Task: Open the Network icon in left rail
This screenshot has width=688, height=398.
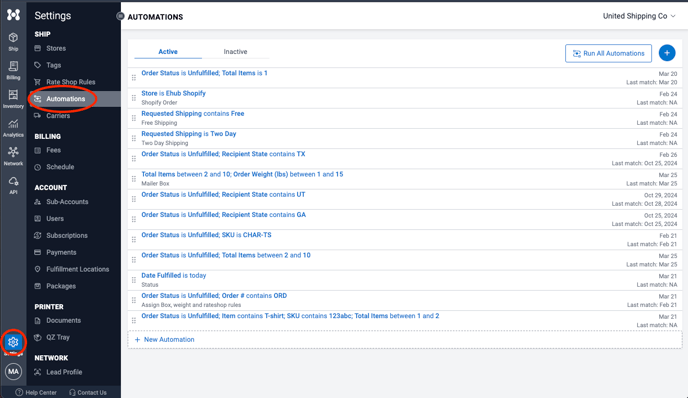Action: [13, 156]
